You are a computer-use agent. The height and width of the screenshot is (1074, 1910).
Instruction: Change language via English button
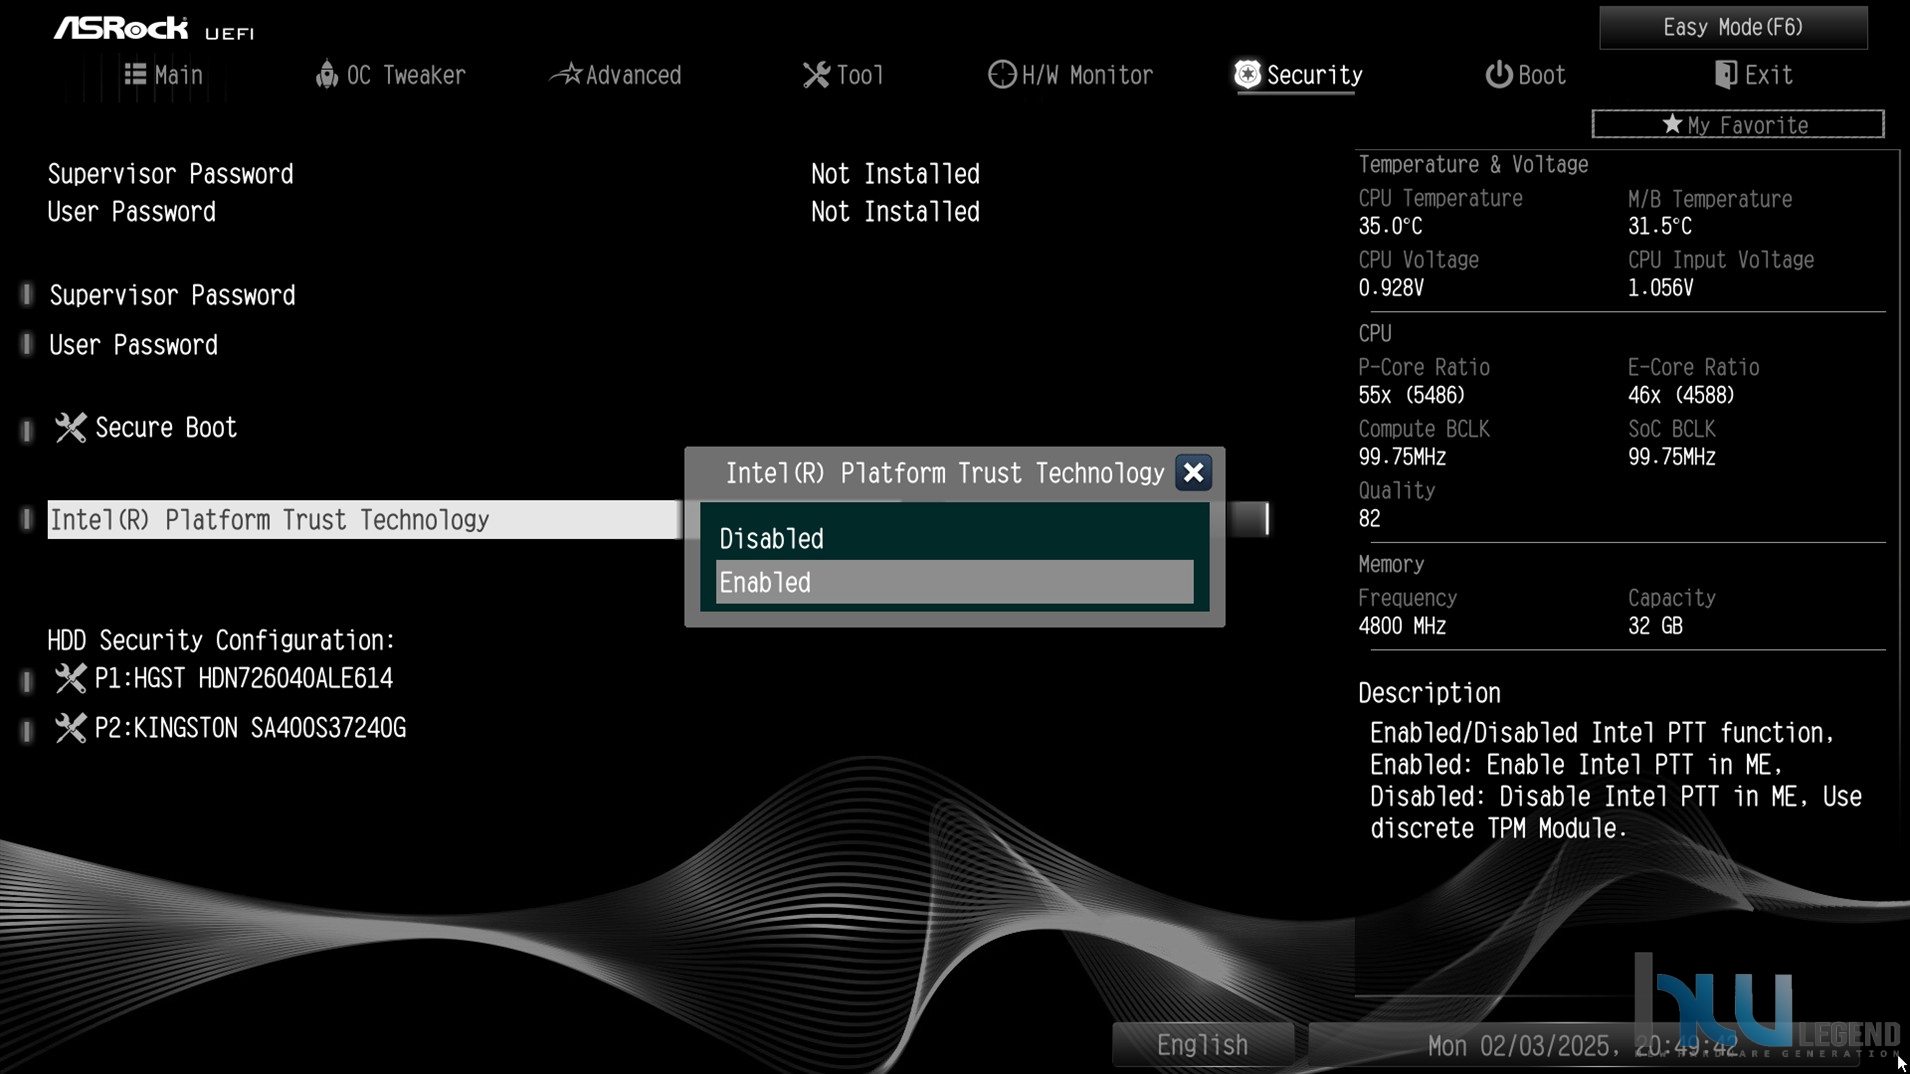(1202, 1045)
